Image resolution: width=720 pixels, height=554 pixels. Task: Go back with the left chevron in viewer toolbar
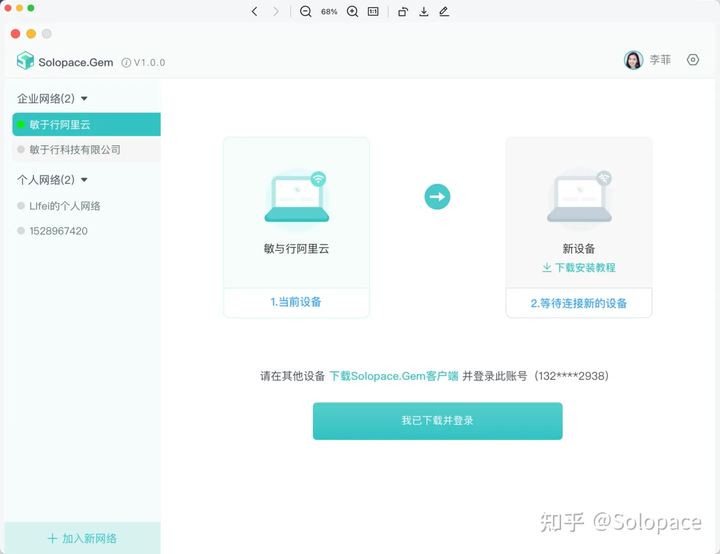click(254, 11)
